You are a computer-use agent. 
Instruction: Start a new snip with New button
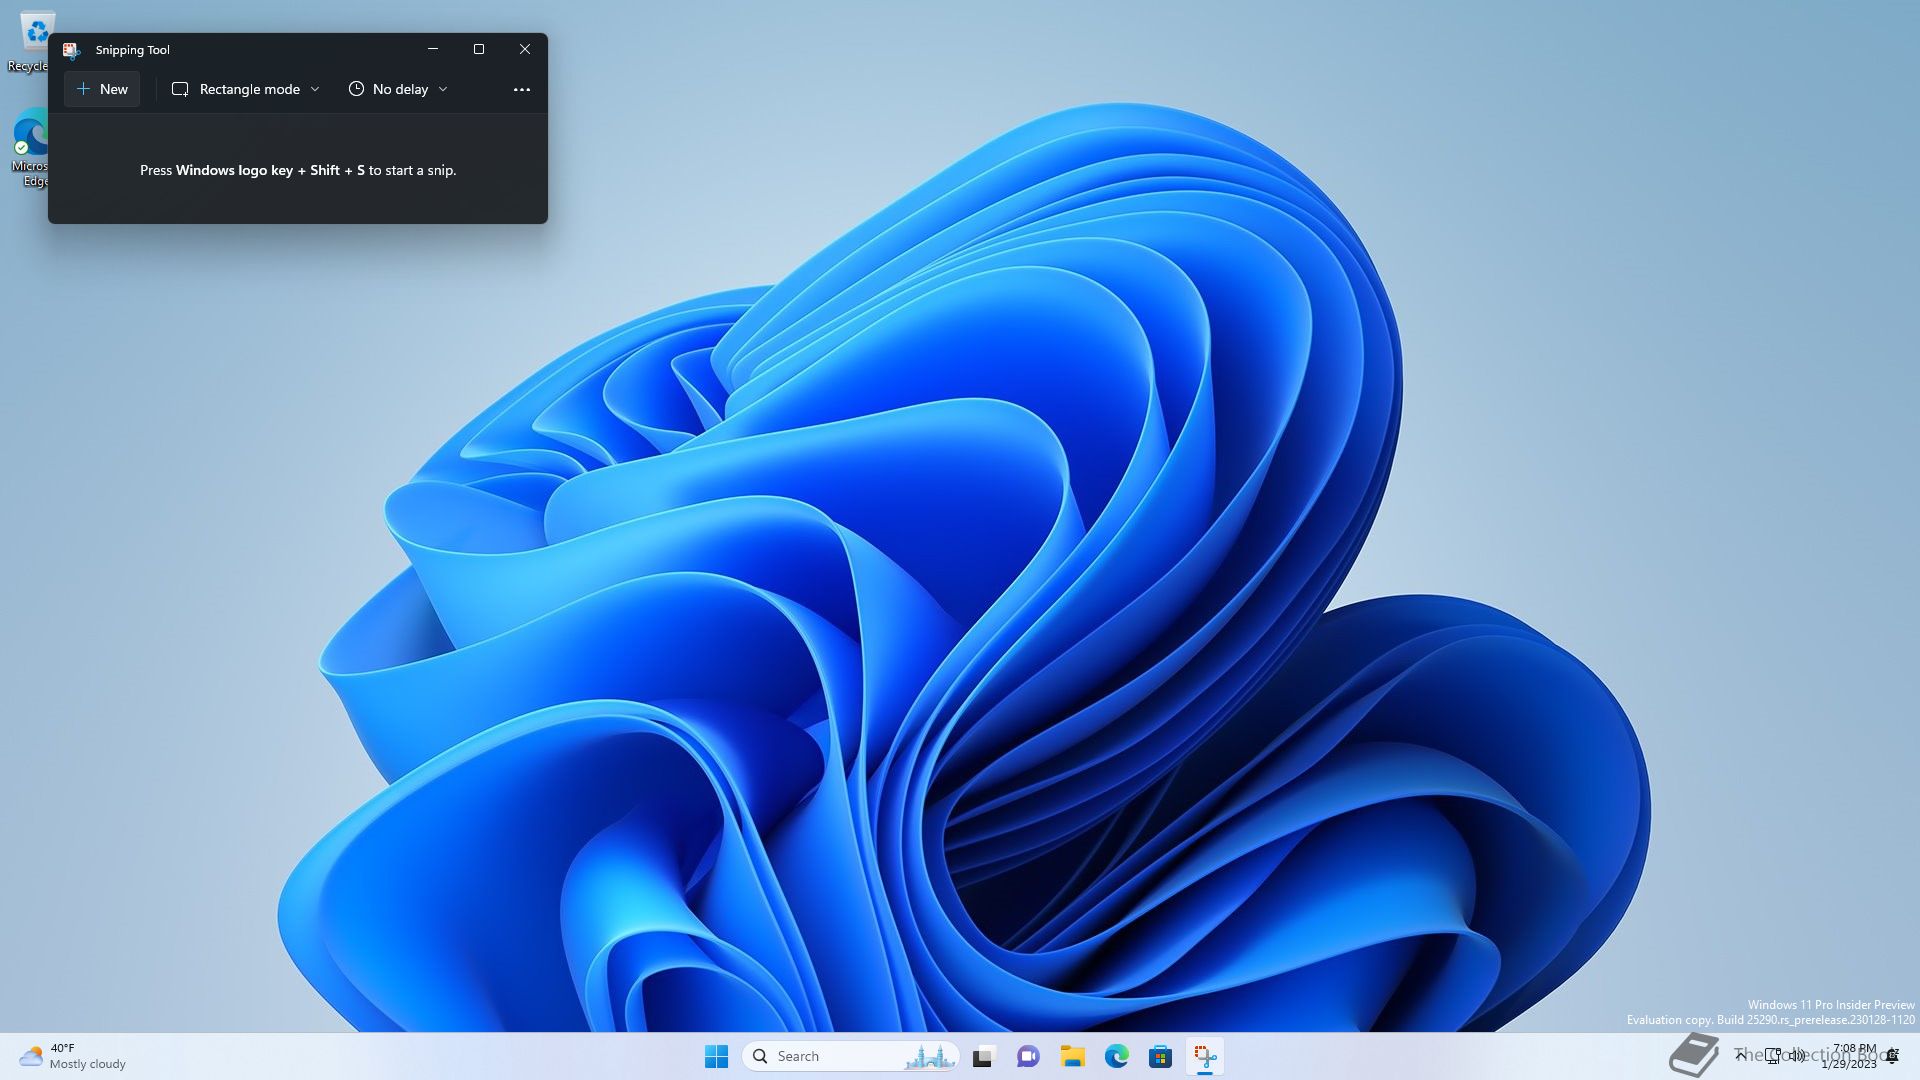(x=102, y=89)
